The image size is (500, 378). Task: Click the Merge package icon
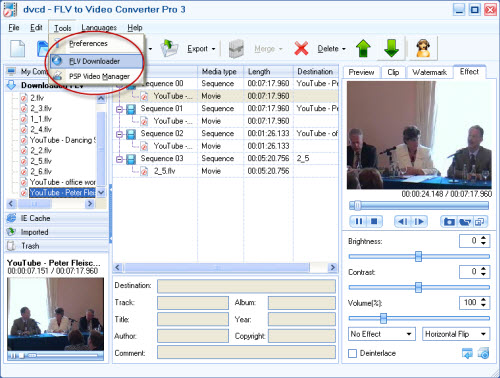[x=236, y=49]
